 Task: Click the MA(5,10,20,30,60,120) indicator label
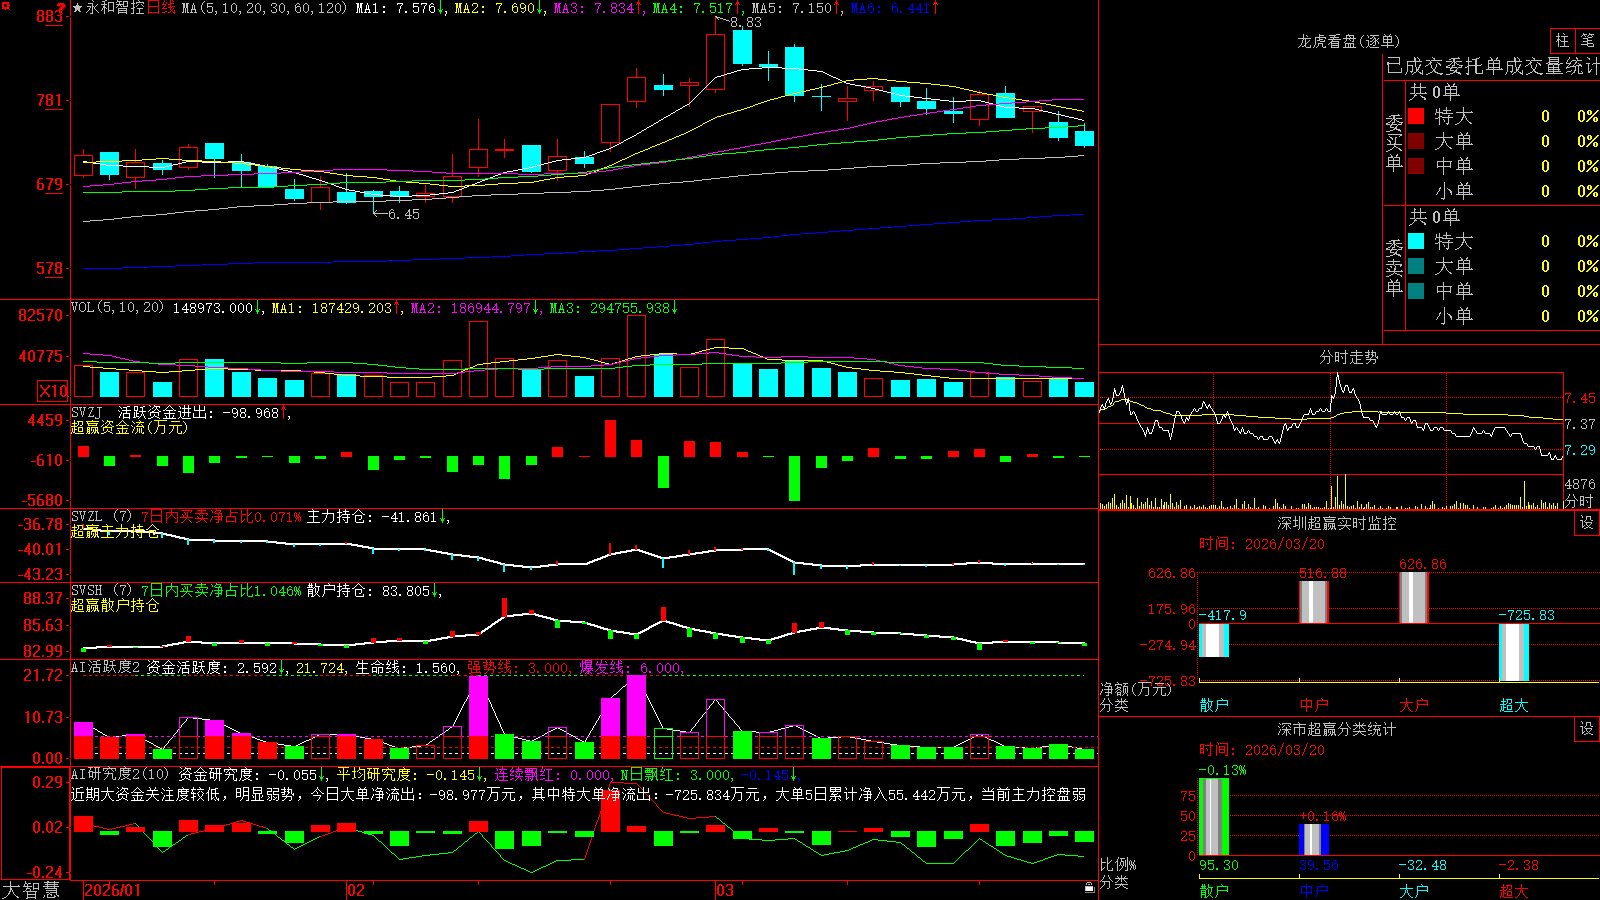tap(264, 8)
